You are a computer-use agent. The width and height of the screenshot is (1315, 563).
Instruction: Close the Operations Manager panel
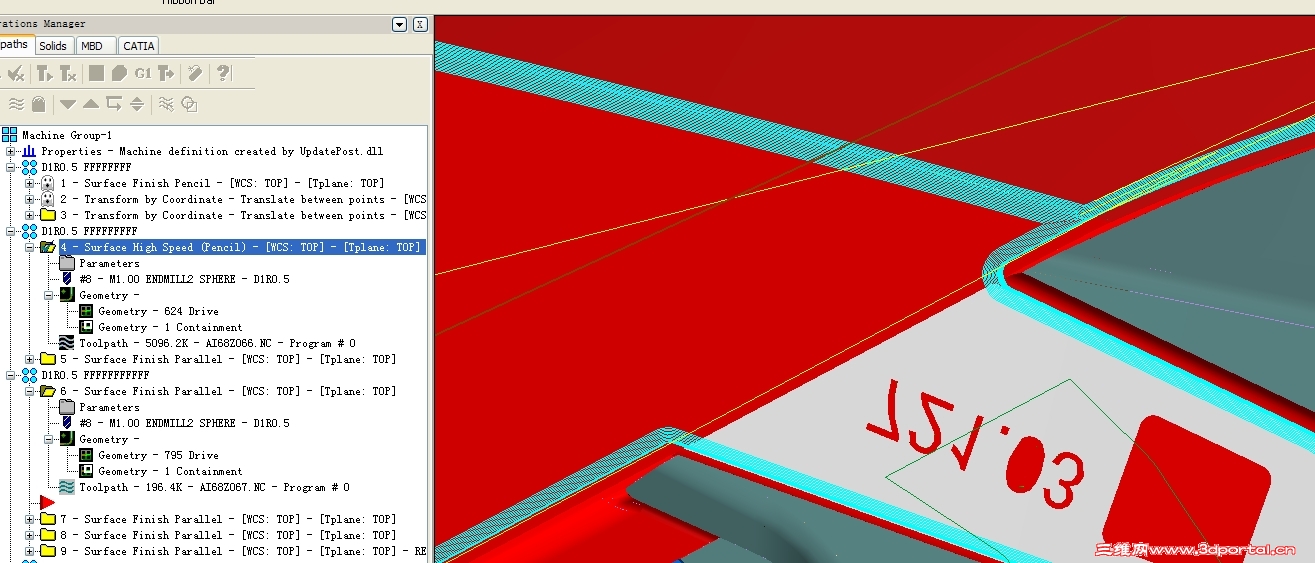(420, 24)
